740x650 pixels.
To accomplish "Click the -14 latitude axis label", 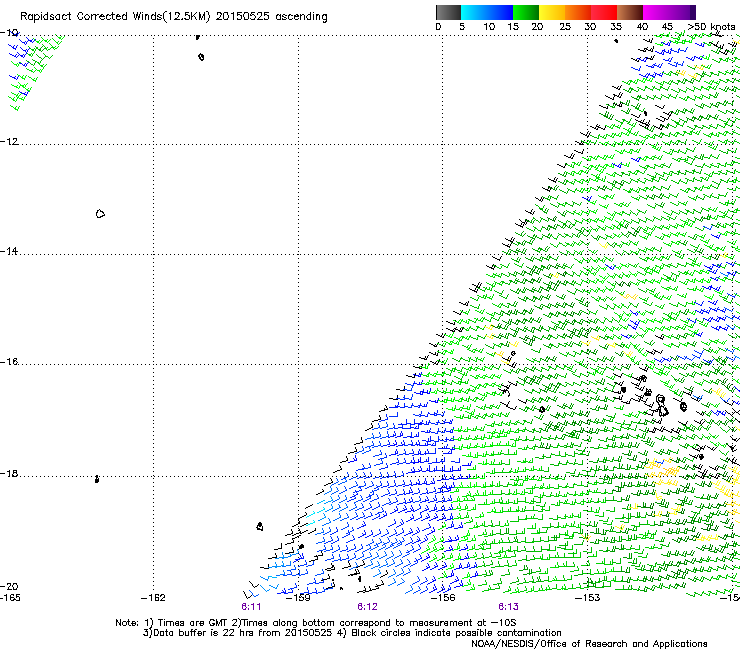I will (x=9, y=251).
